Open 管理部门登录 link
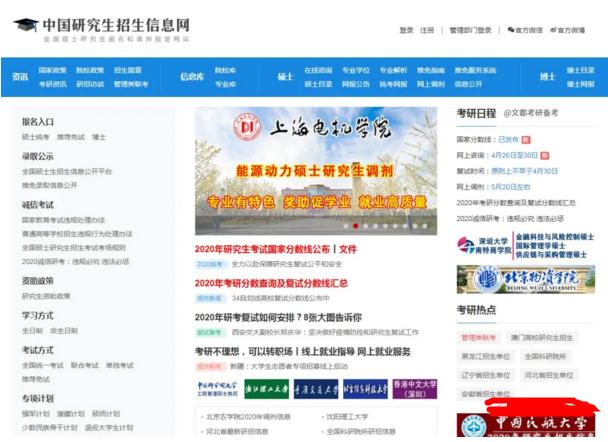The width and height of the screenshot is (608, 442). tap(470, 30)
